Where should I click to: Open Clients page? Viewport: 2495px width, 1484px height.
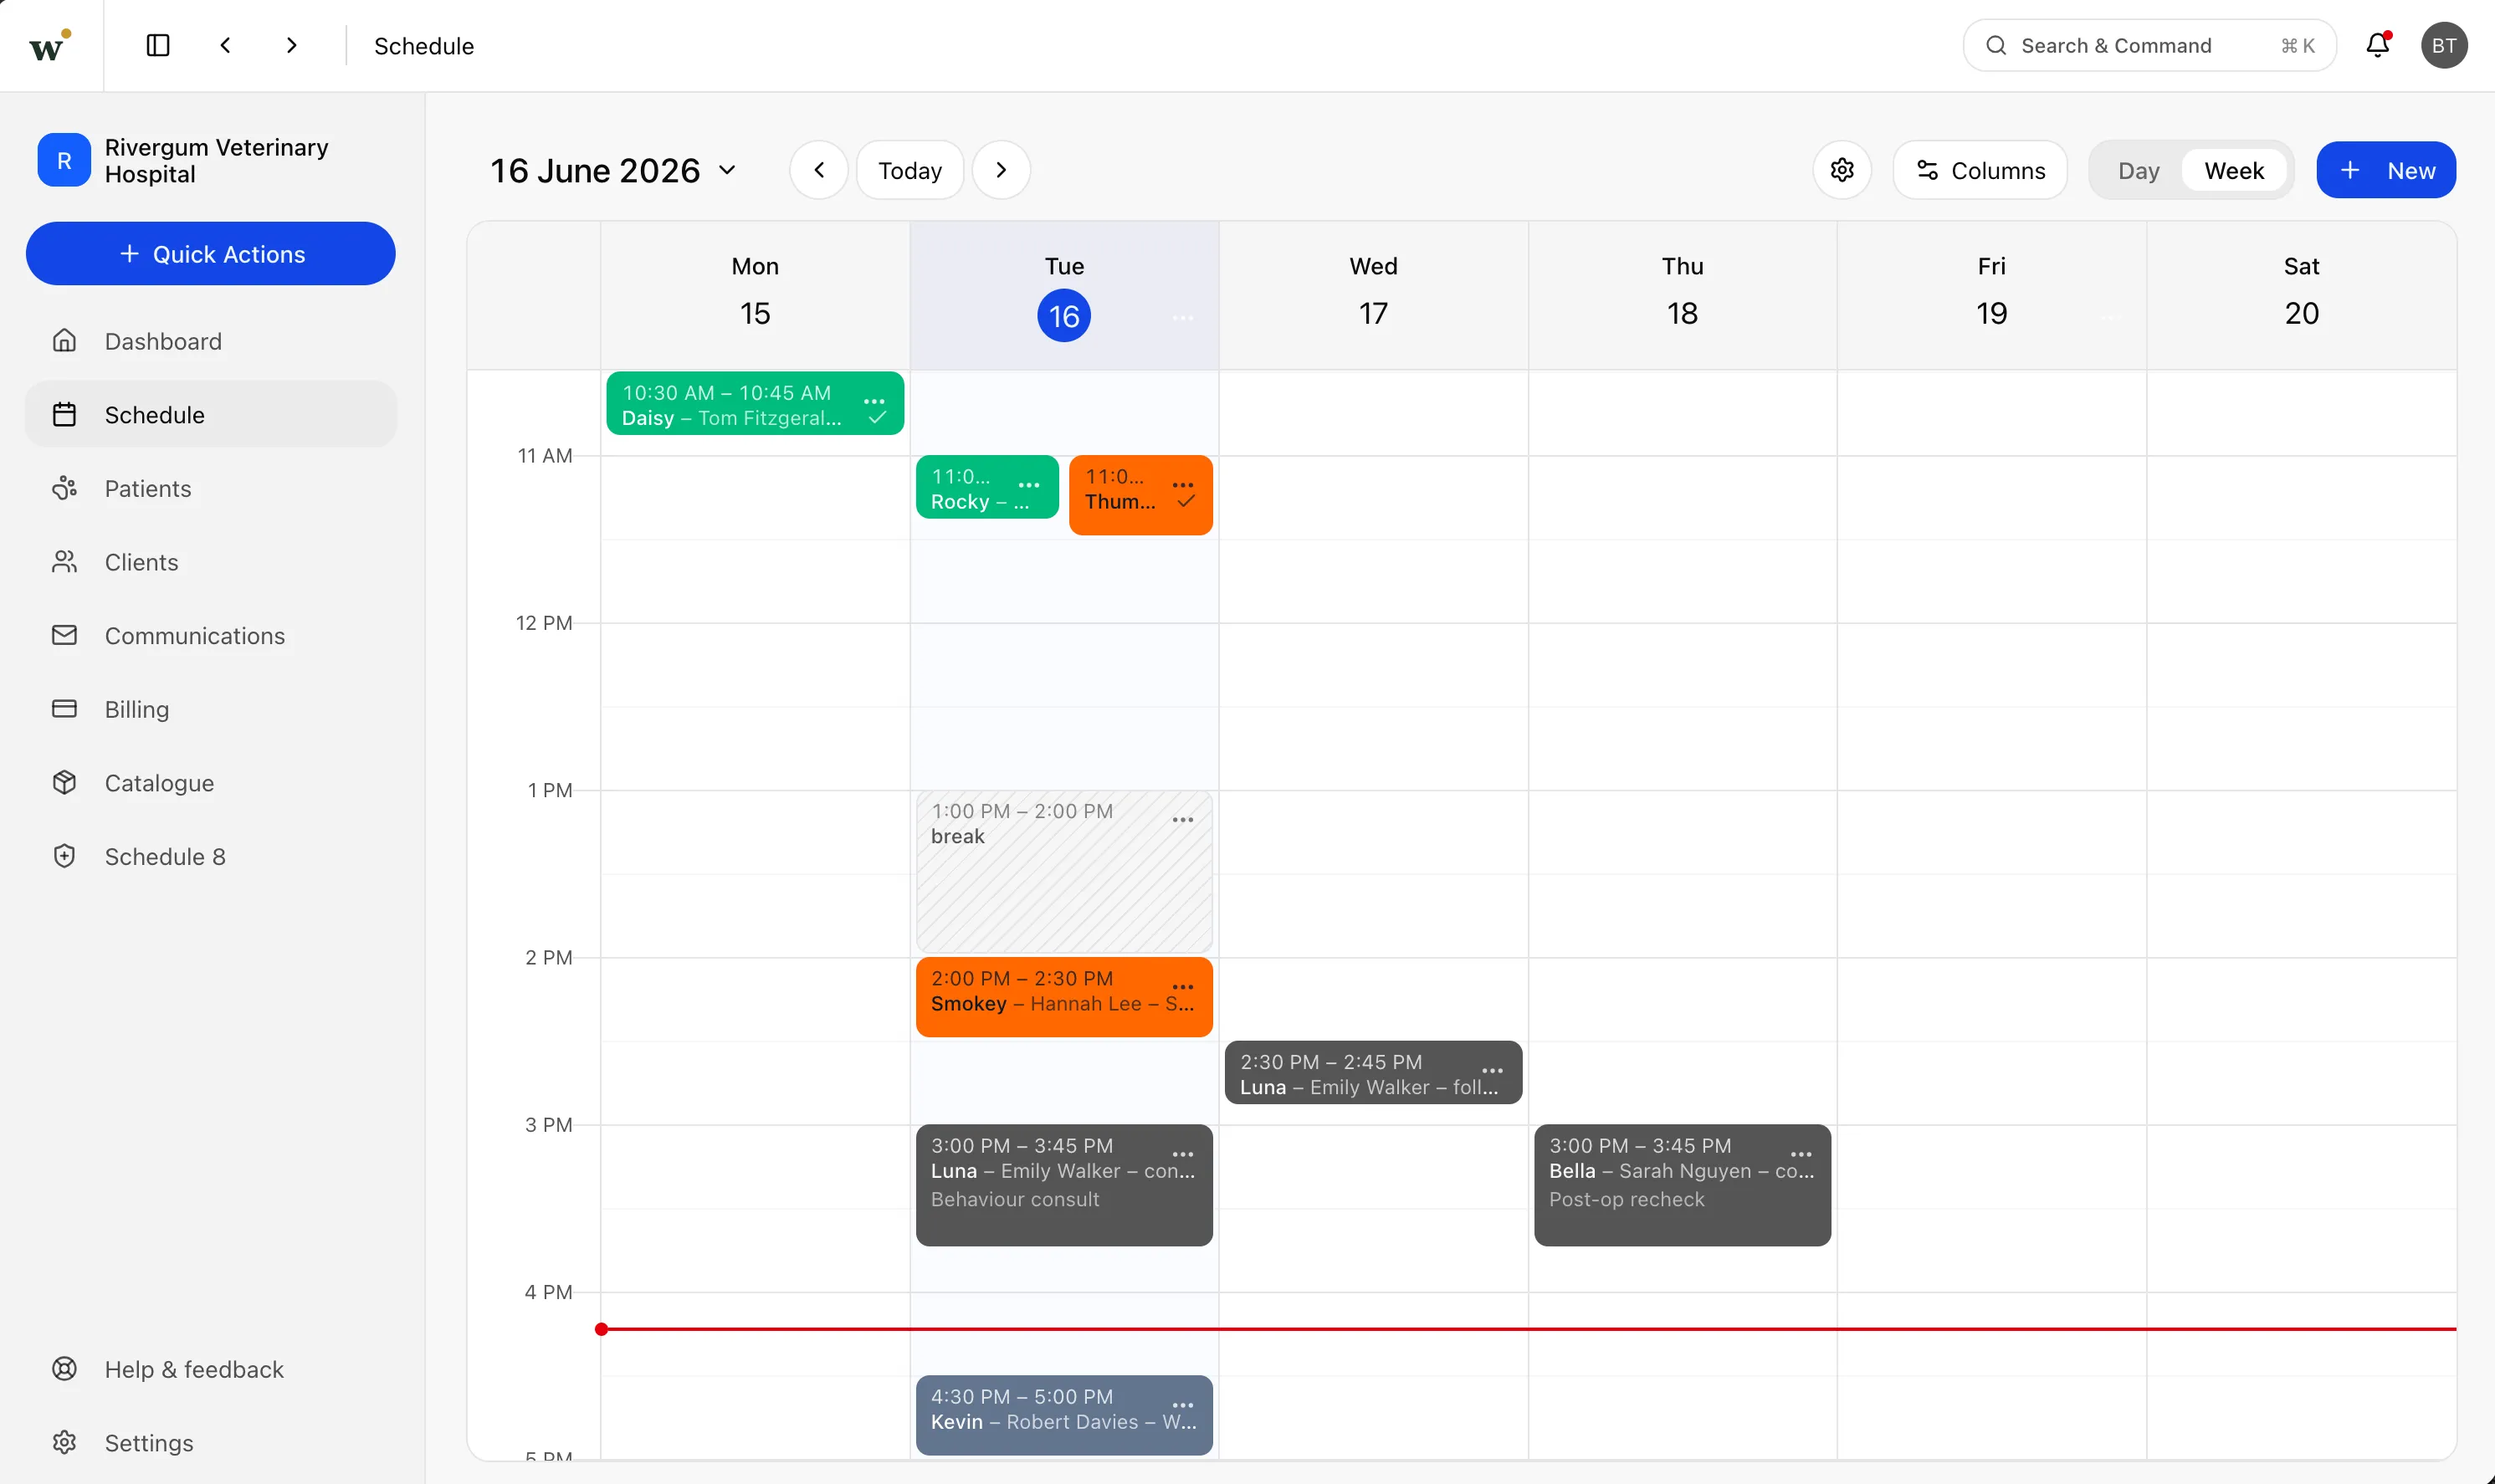211,562
